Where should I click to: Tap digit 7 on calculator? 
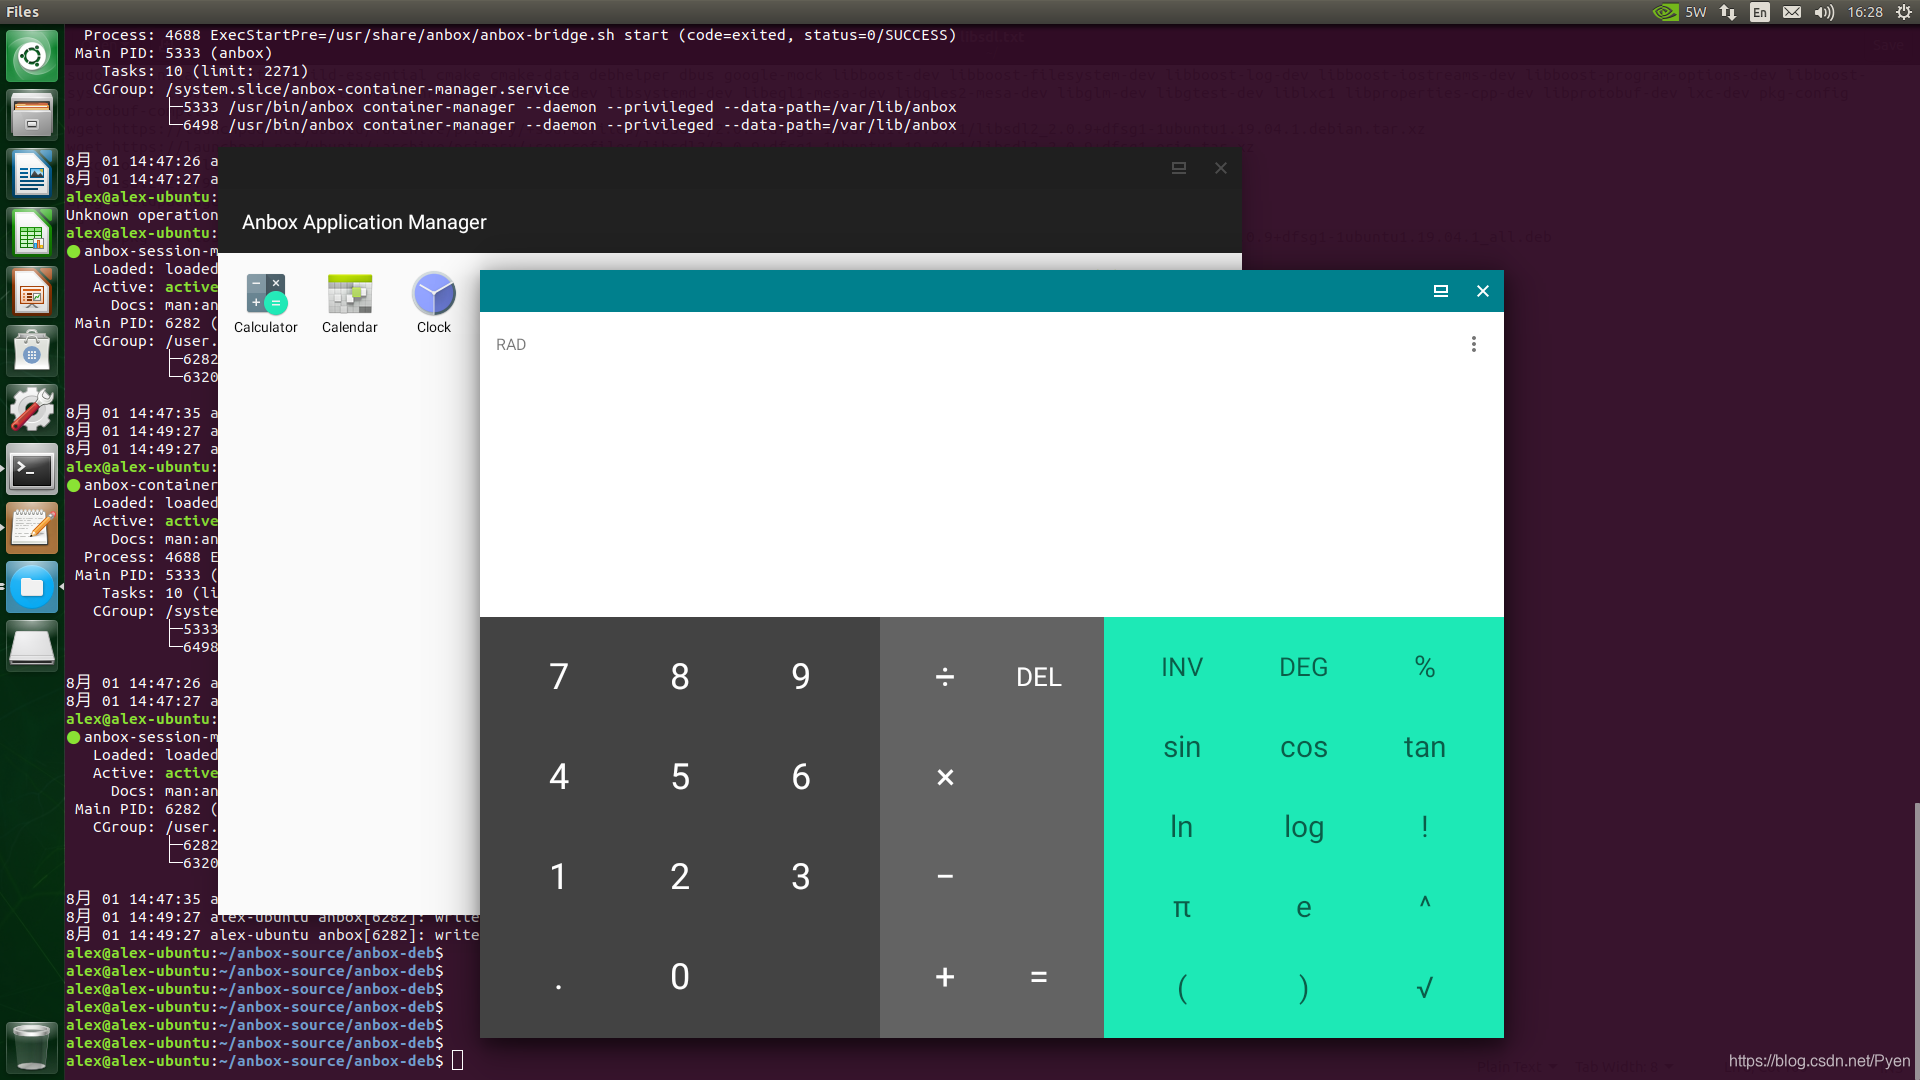559,677
